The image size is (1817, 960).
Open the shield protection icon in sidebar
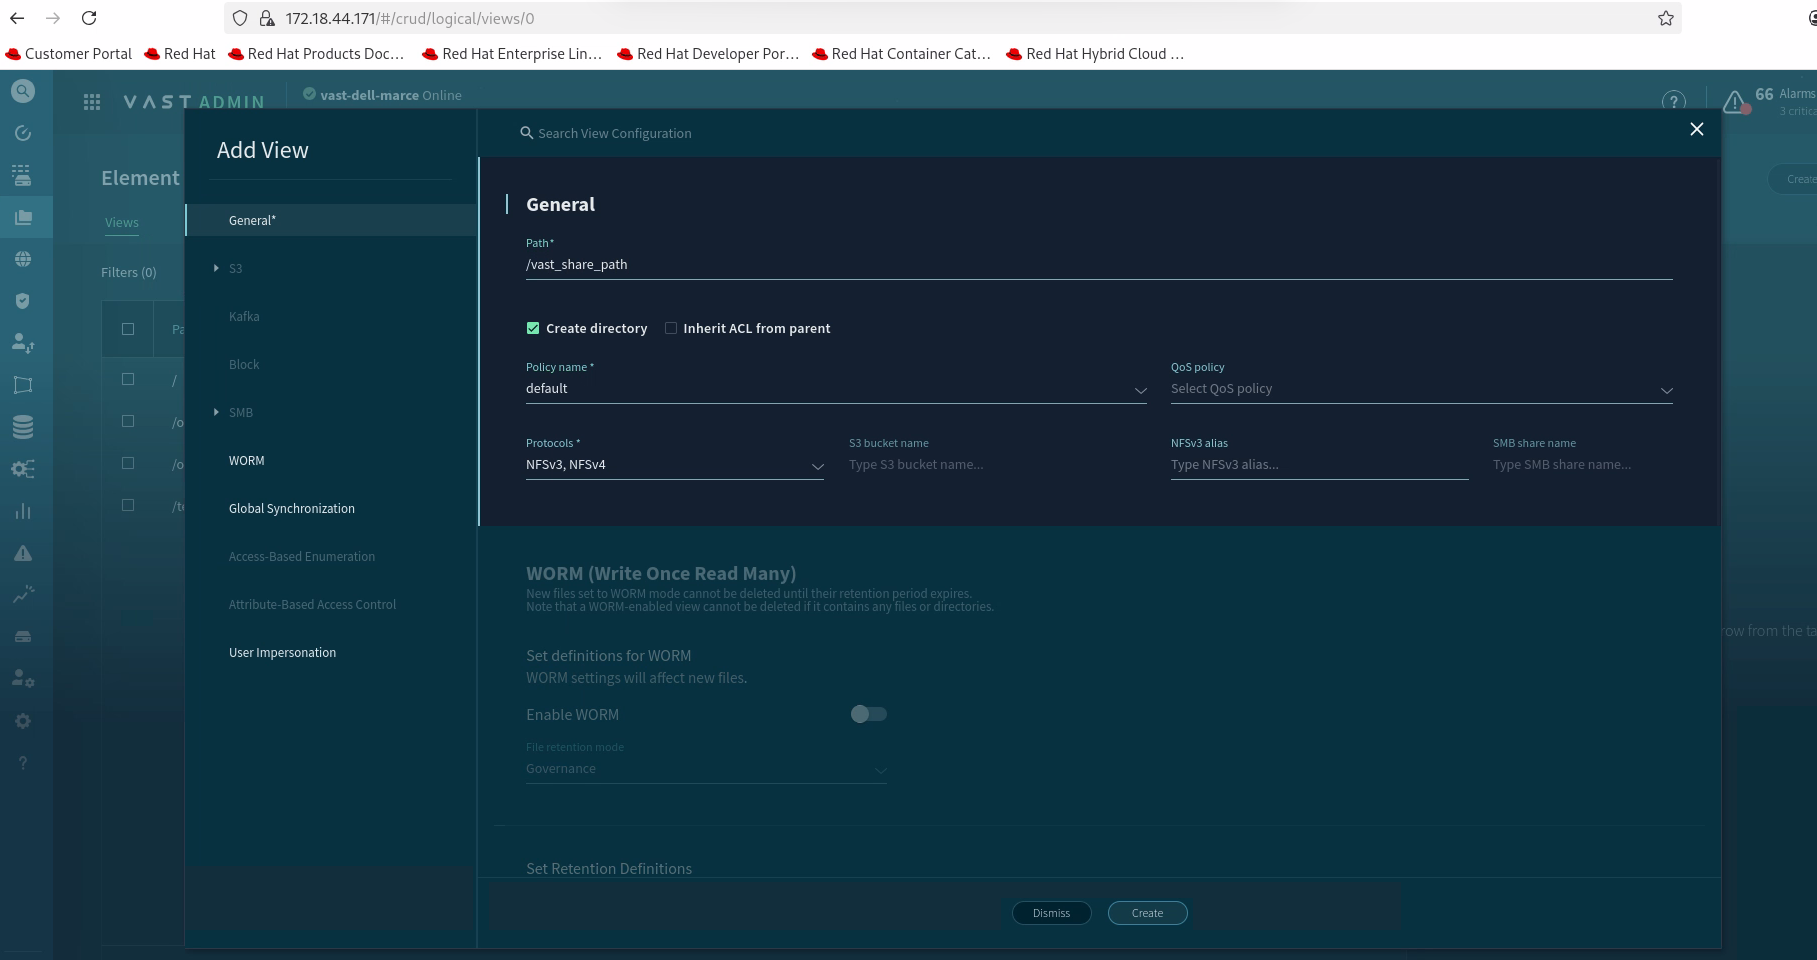point(23,301)
